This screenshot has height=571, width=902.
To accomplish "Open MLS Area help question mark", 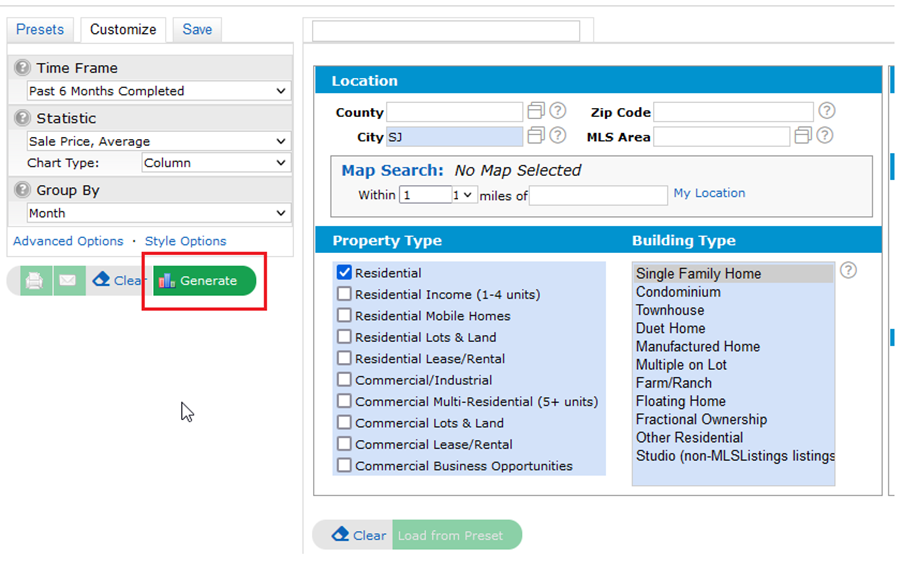I will [824, 136].
